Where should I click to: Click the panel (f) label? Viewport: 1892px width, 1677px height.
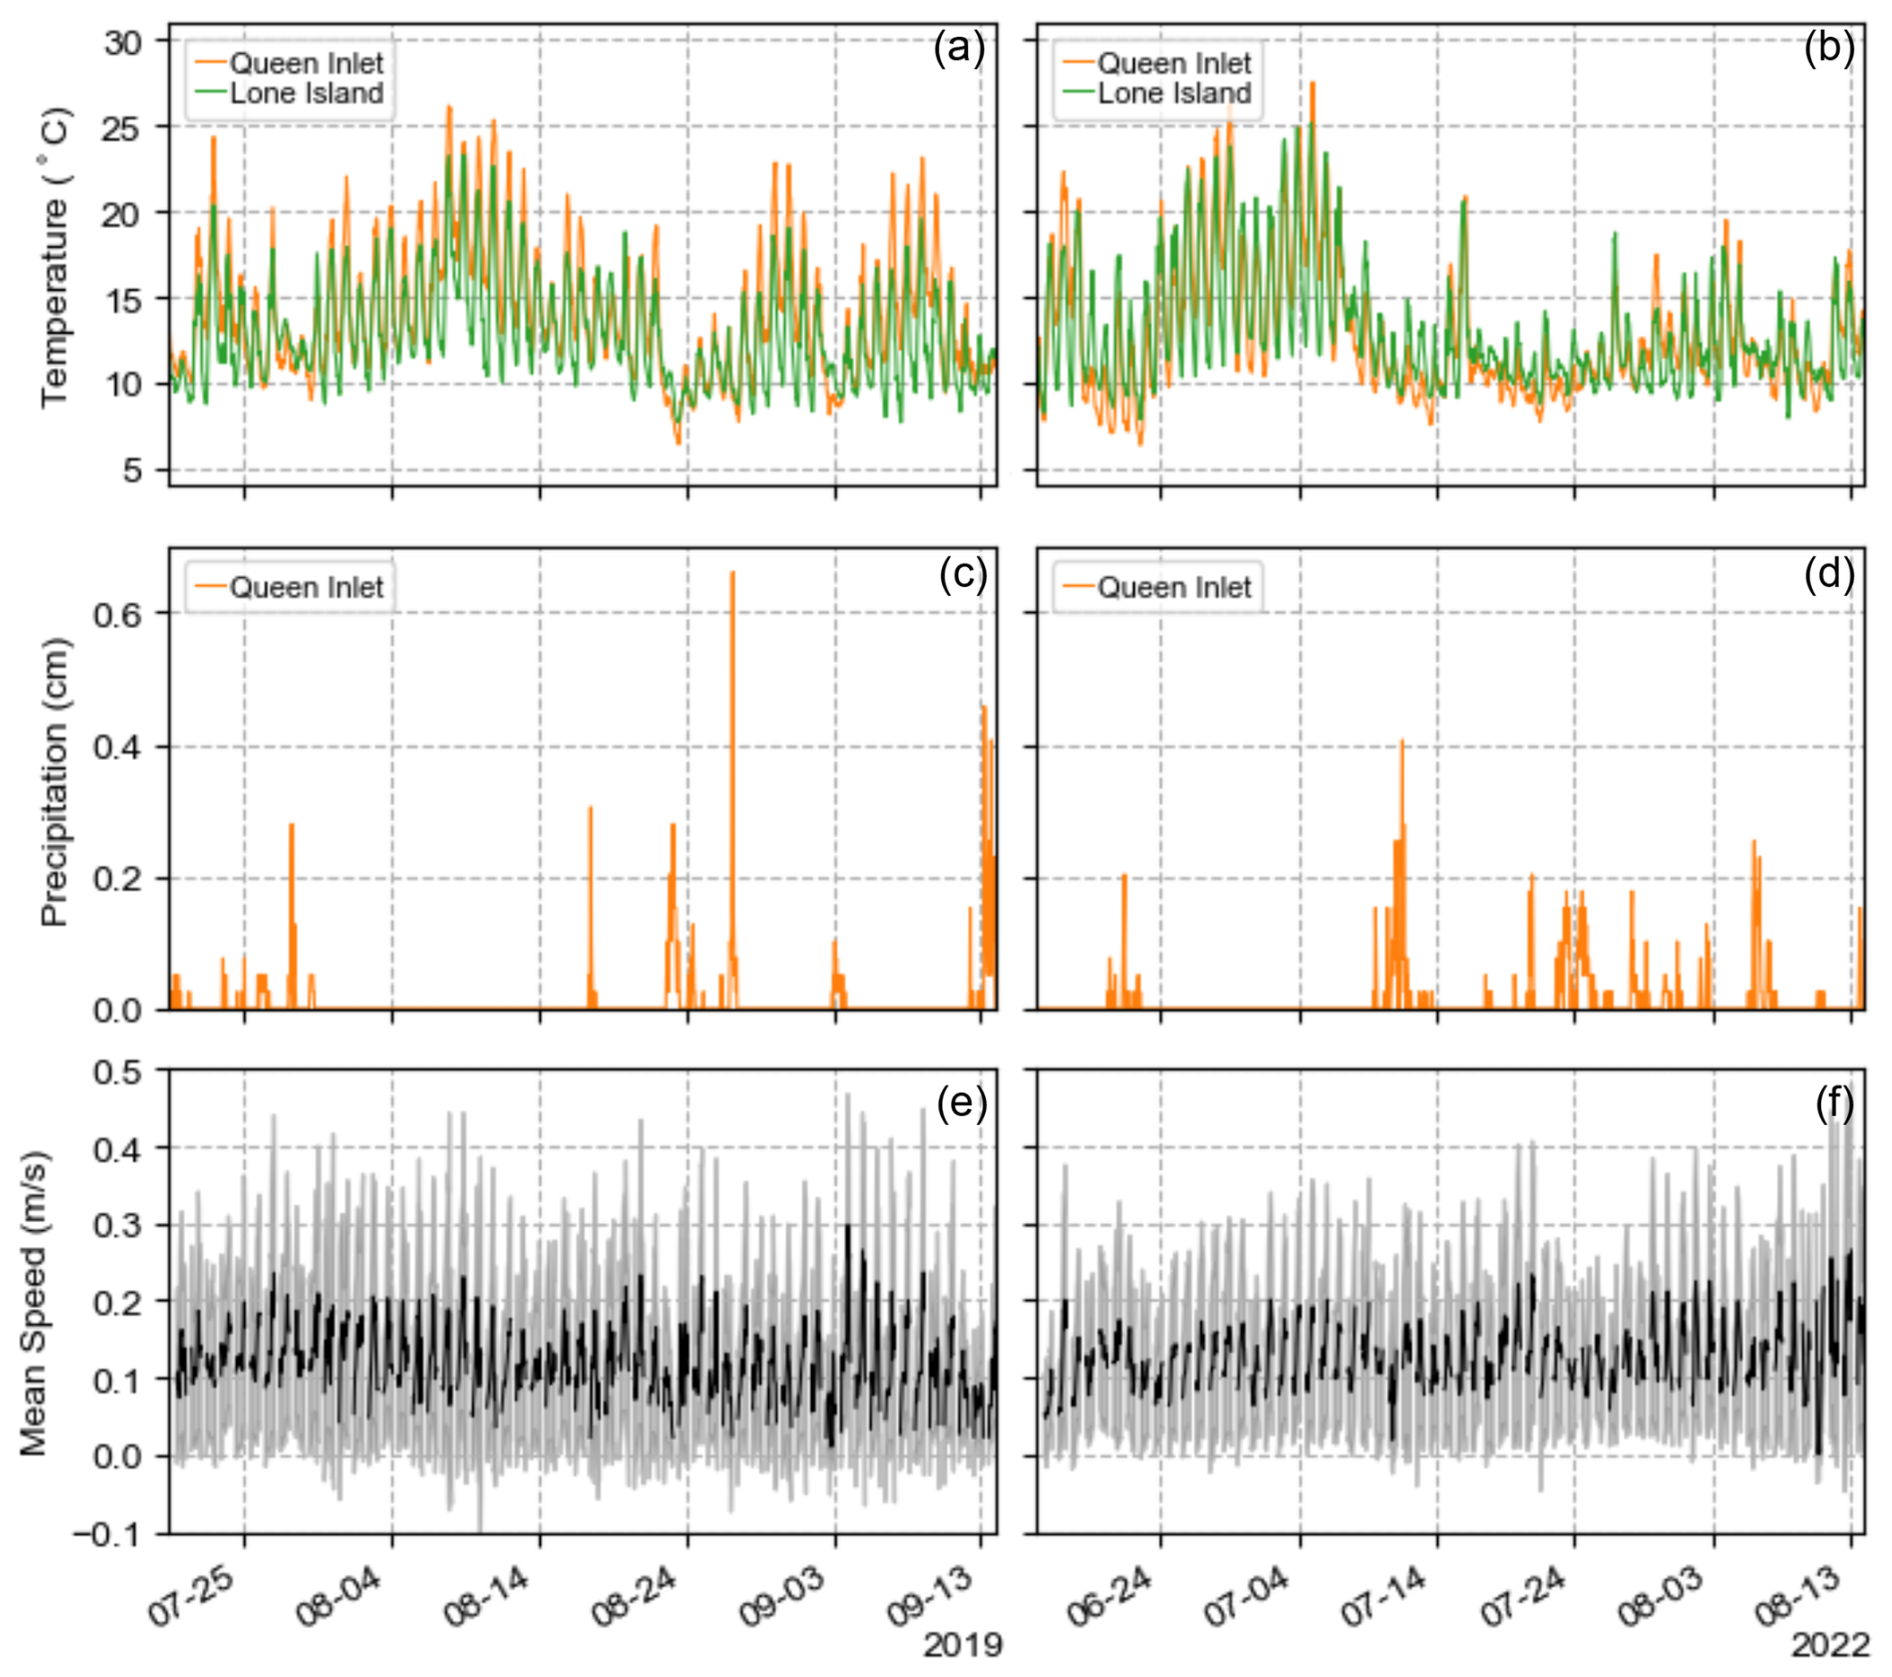point(1833,1102)
